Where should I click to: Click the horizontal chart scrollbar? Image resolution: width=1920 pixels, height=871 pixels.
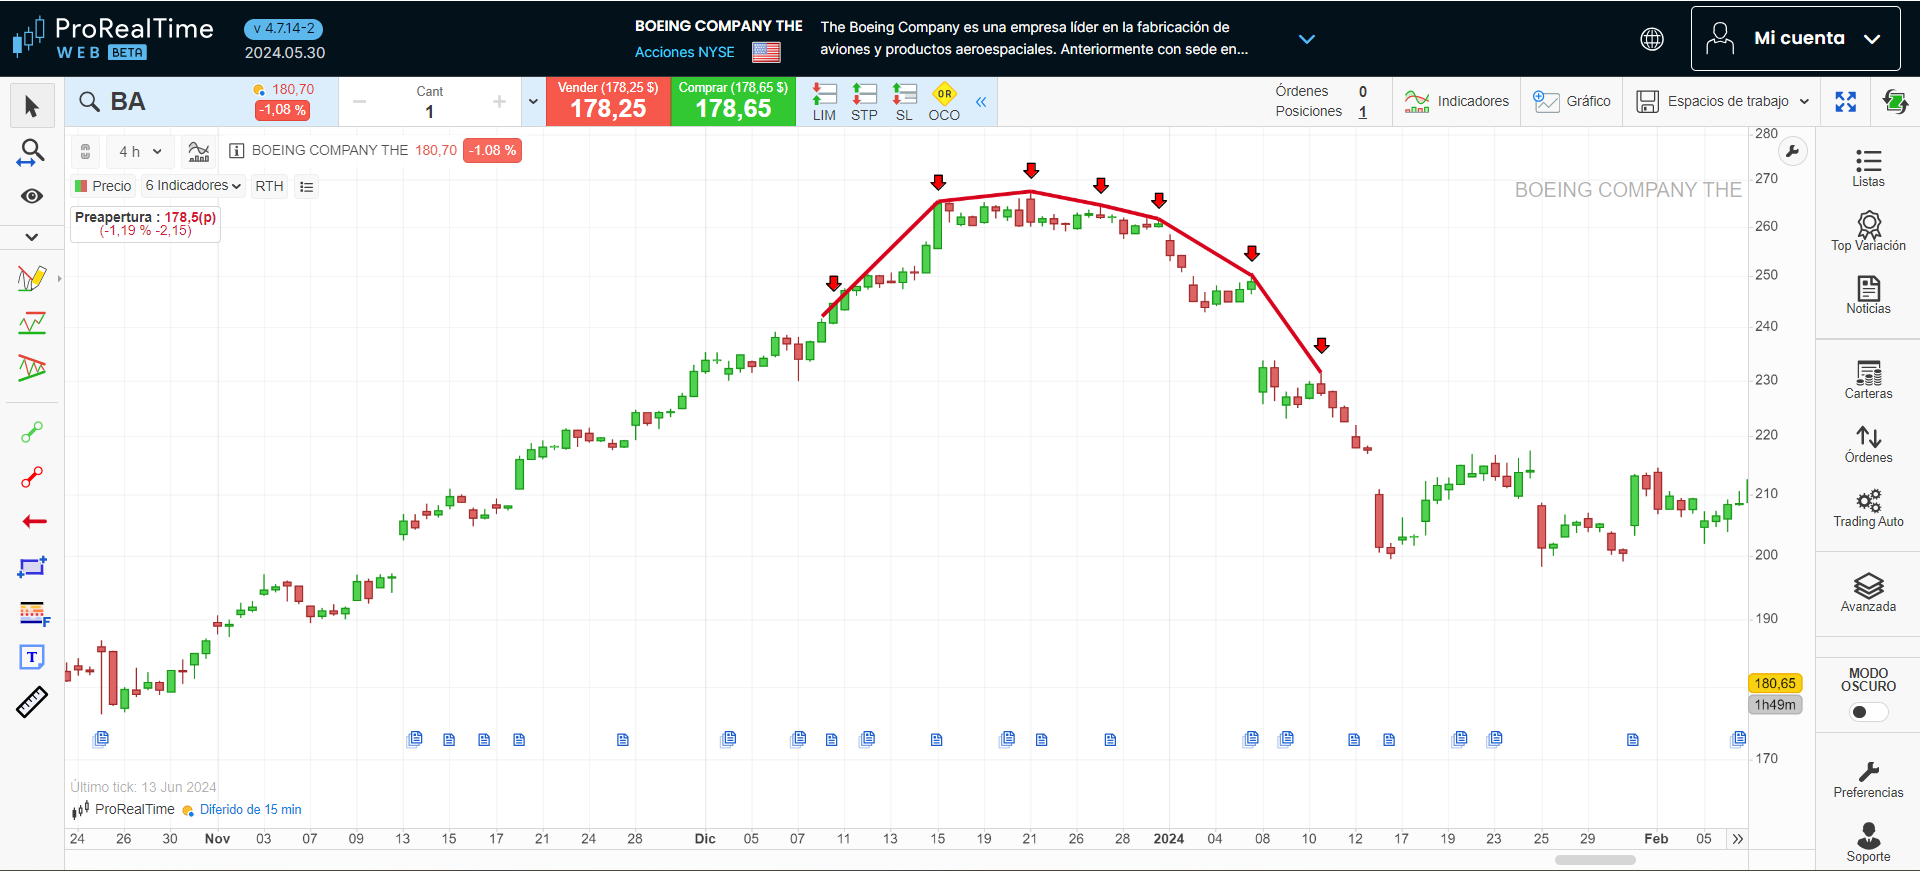click(x=1594, y=860)
